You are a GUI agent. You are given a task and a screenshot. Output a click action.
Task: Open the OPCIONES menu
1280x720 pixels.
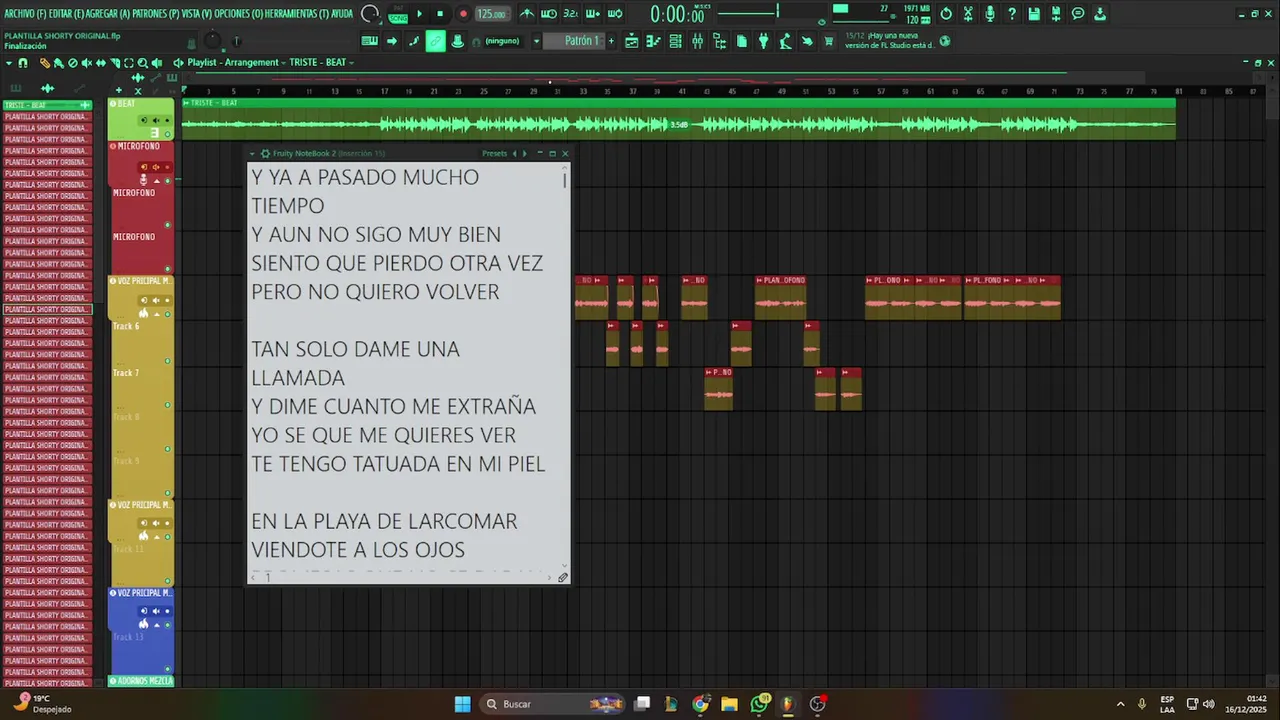tap(238, 14)
